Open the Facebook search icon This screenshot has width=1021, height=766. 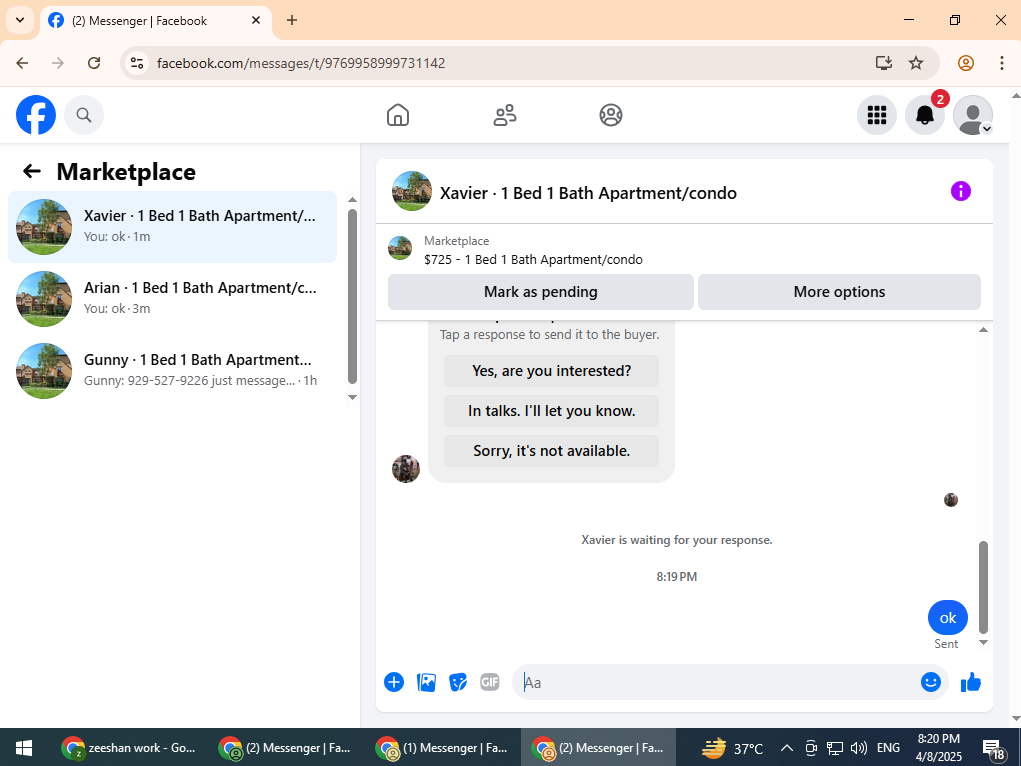84,115
